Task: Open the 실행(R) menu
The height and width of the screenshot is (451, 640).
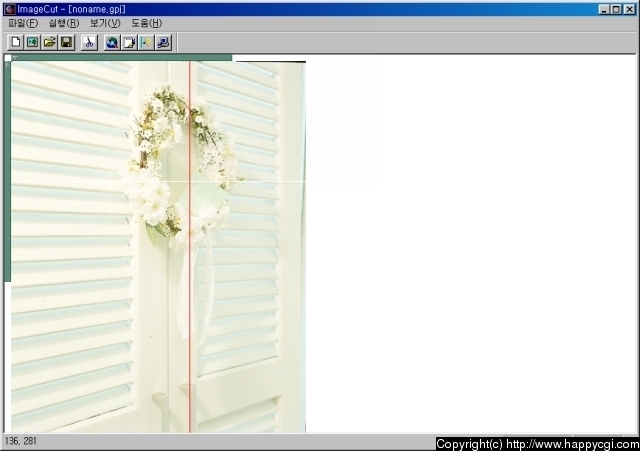Action: click(x=64, y=23)
